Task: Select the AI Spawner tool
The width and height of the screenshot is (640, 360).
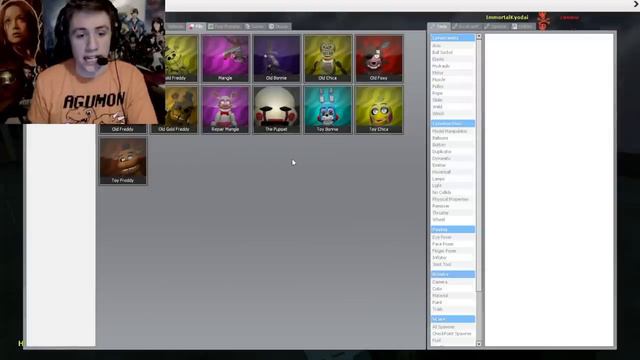Action: coord(453,327)
